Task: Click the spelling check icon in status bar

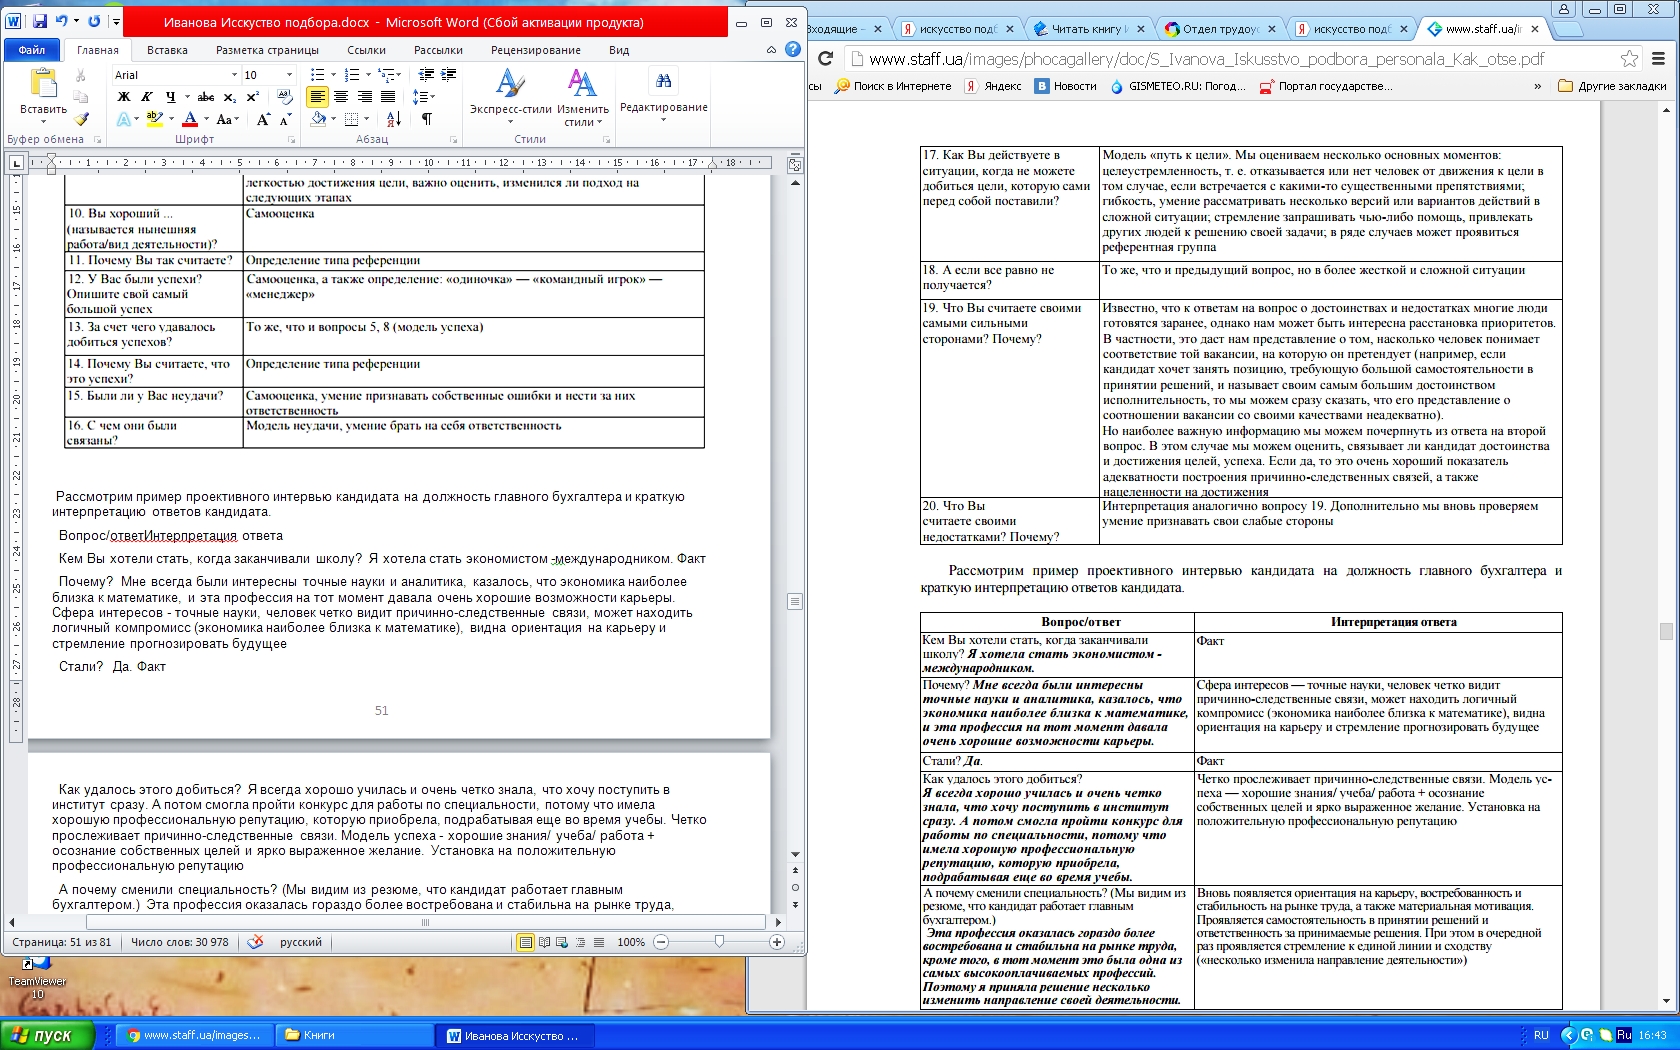Action: click(255, 942)
